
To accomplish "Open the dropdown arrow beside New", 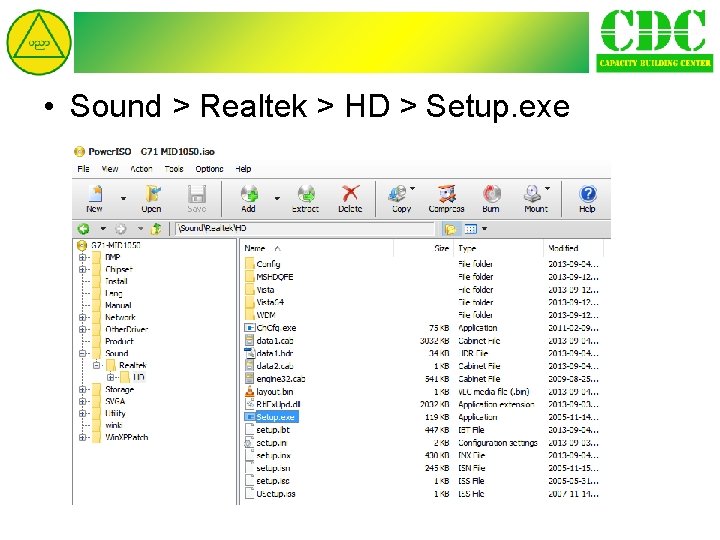I will pos(123,198).
